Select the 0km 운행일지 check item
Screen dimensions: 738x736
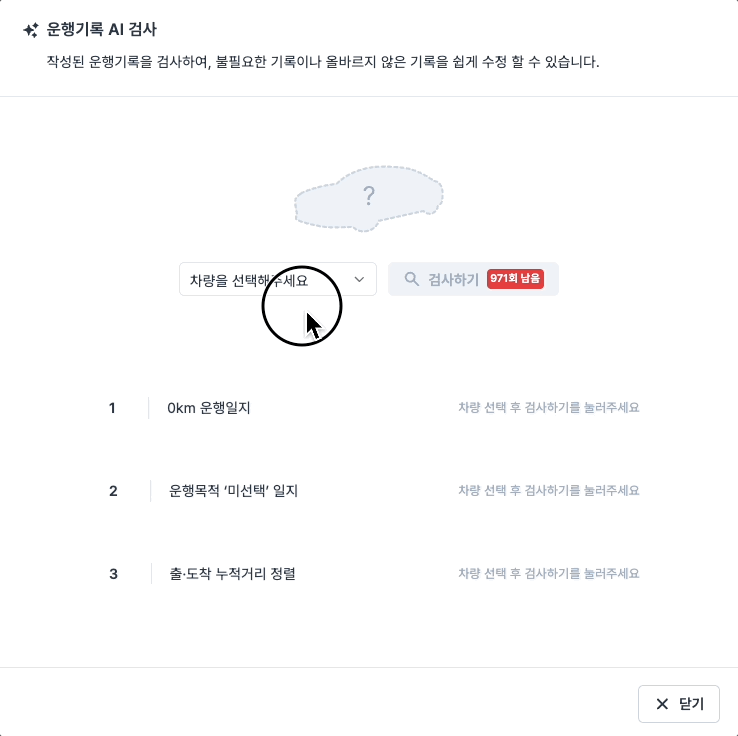209,408
